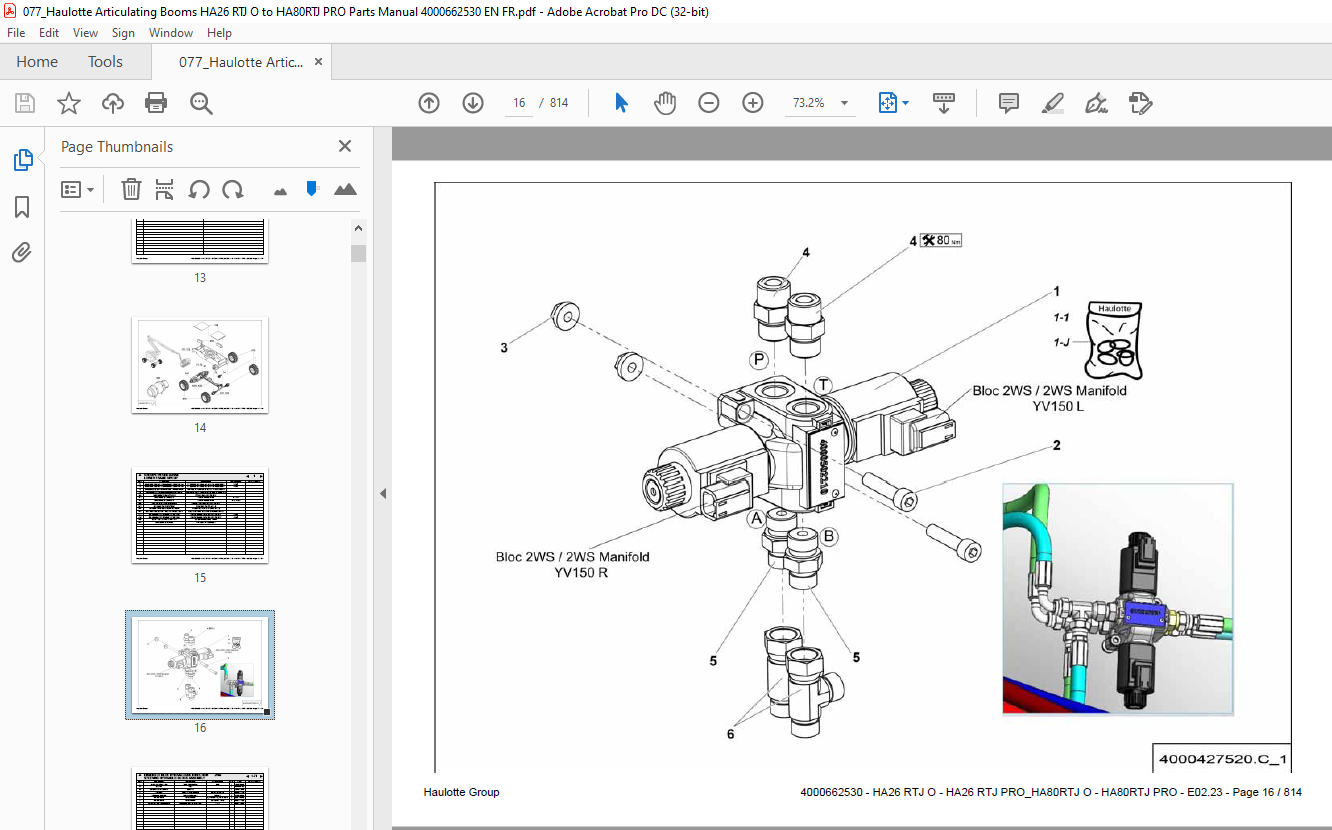Click drawing reference "4000427520.C_1"
Viewport: 1332px width, 830px height.
[x=1222, y=758]
